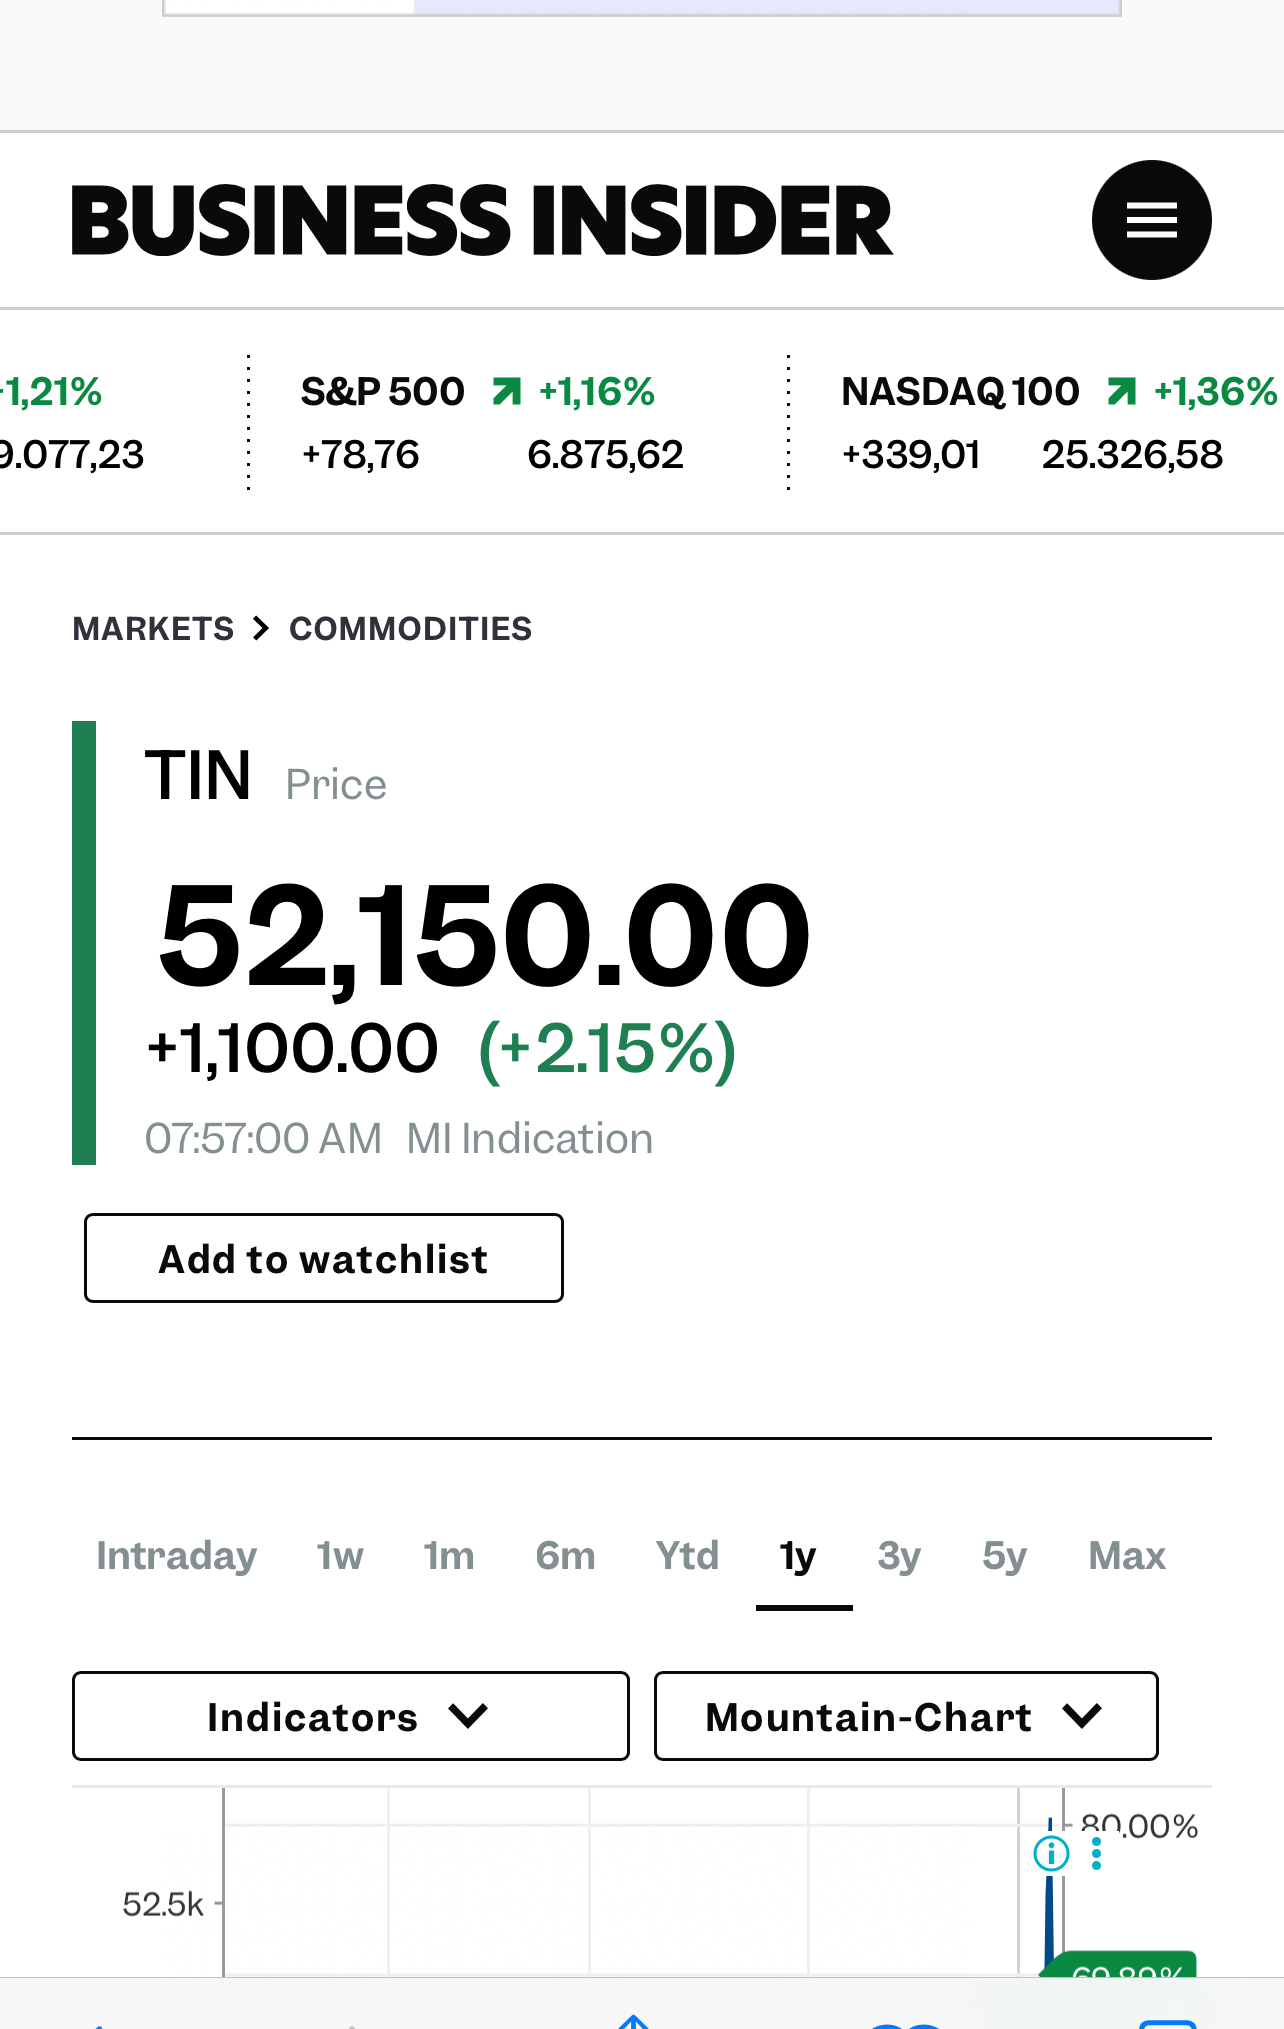The image size is (1284, 2029).
Task: Click Add to watchlist button
Action: [323, 1258]
